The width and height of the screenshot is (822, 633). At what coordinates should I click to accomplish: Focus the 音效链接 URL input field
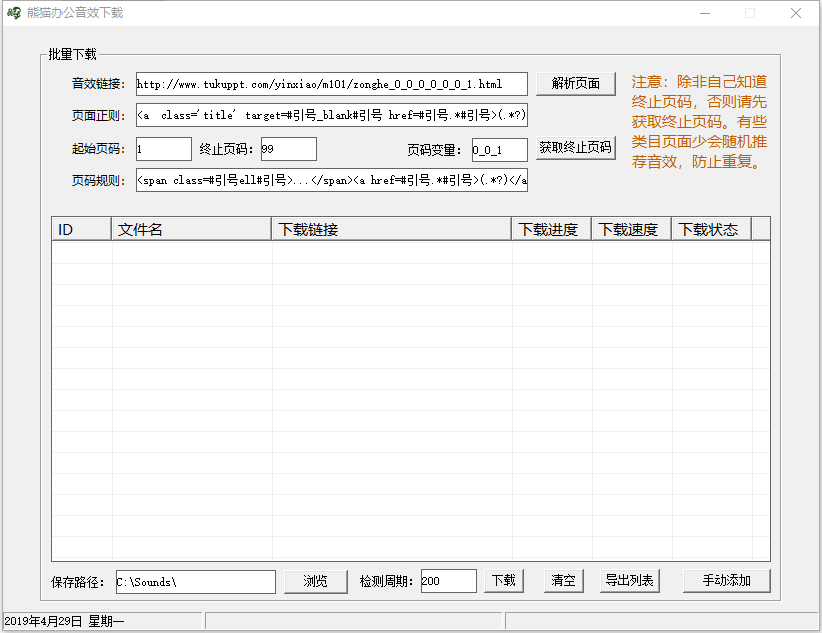[x=331, y=84]
